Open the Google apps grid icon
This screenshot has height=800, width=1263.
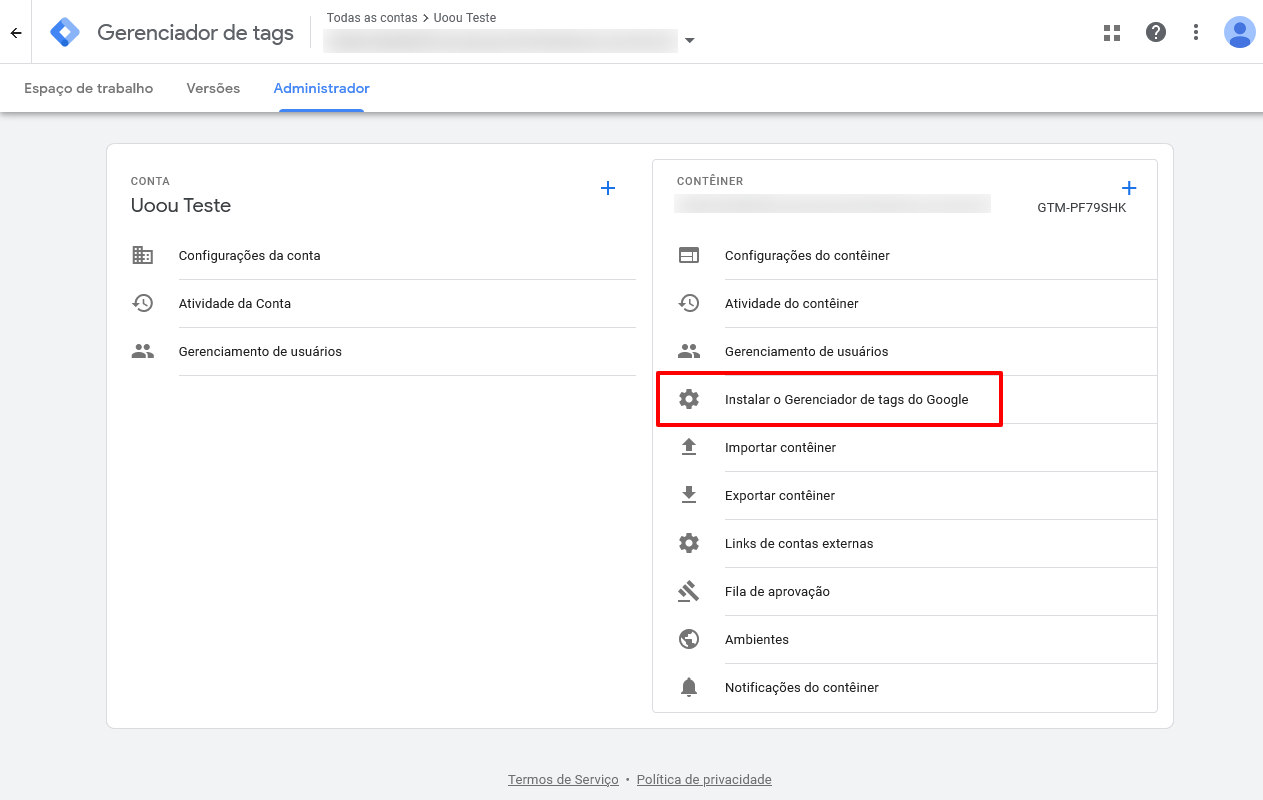tap(1112, 33)
